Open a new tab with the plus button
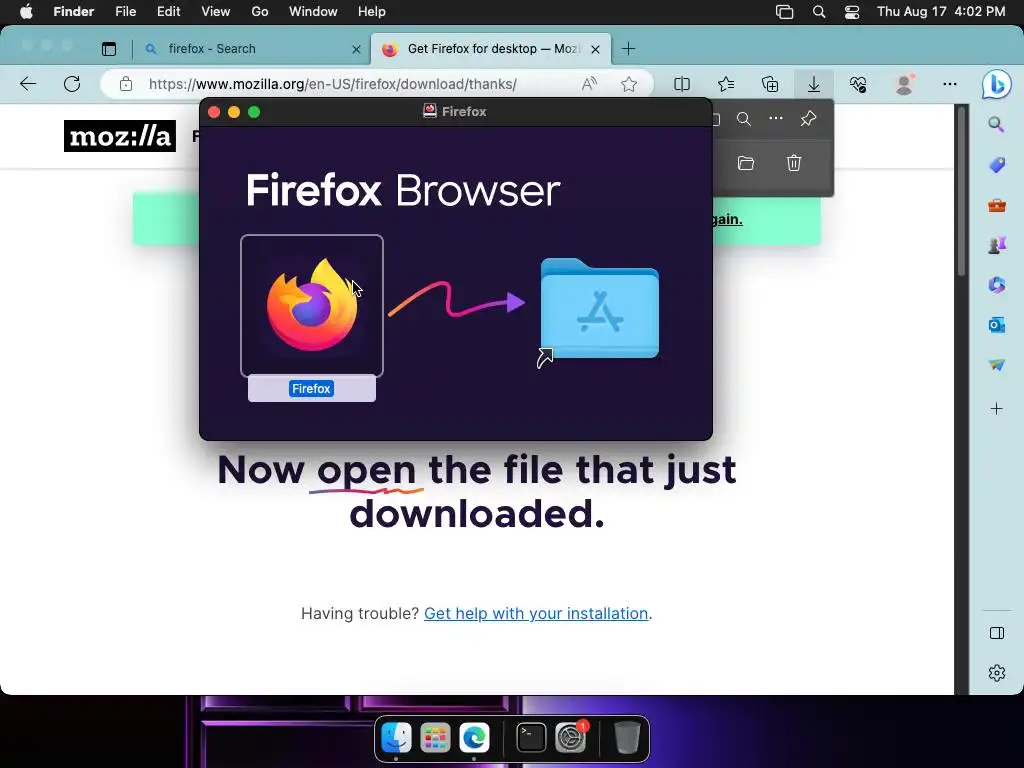The width and height of the screenshot is (1024, 768). click(628, 49)
